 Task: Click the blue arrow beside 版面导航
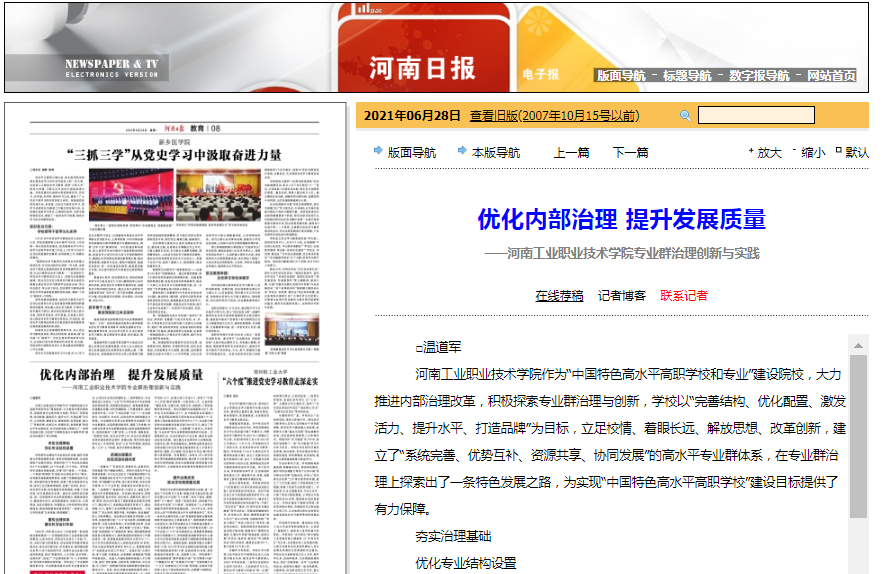pyautogui.click(x=378, y=152)
